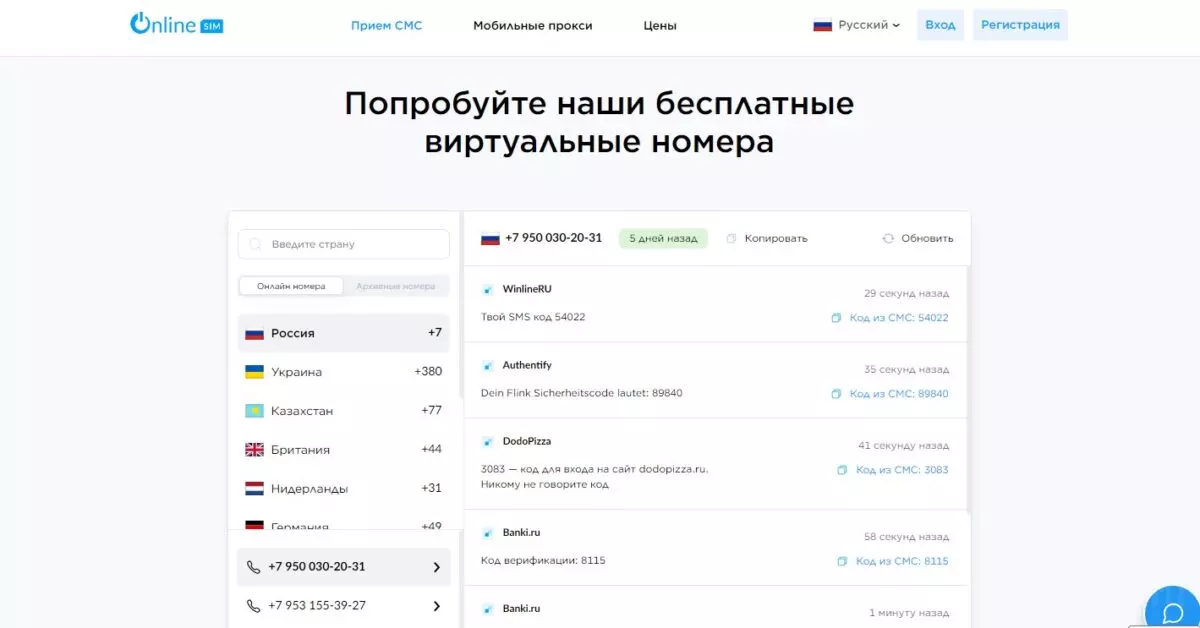Open the Мобильные прокси menu item

pyautogui.click(x=533, y=26)
